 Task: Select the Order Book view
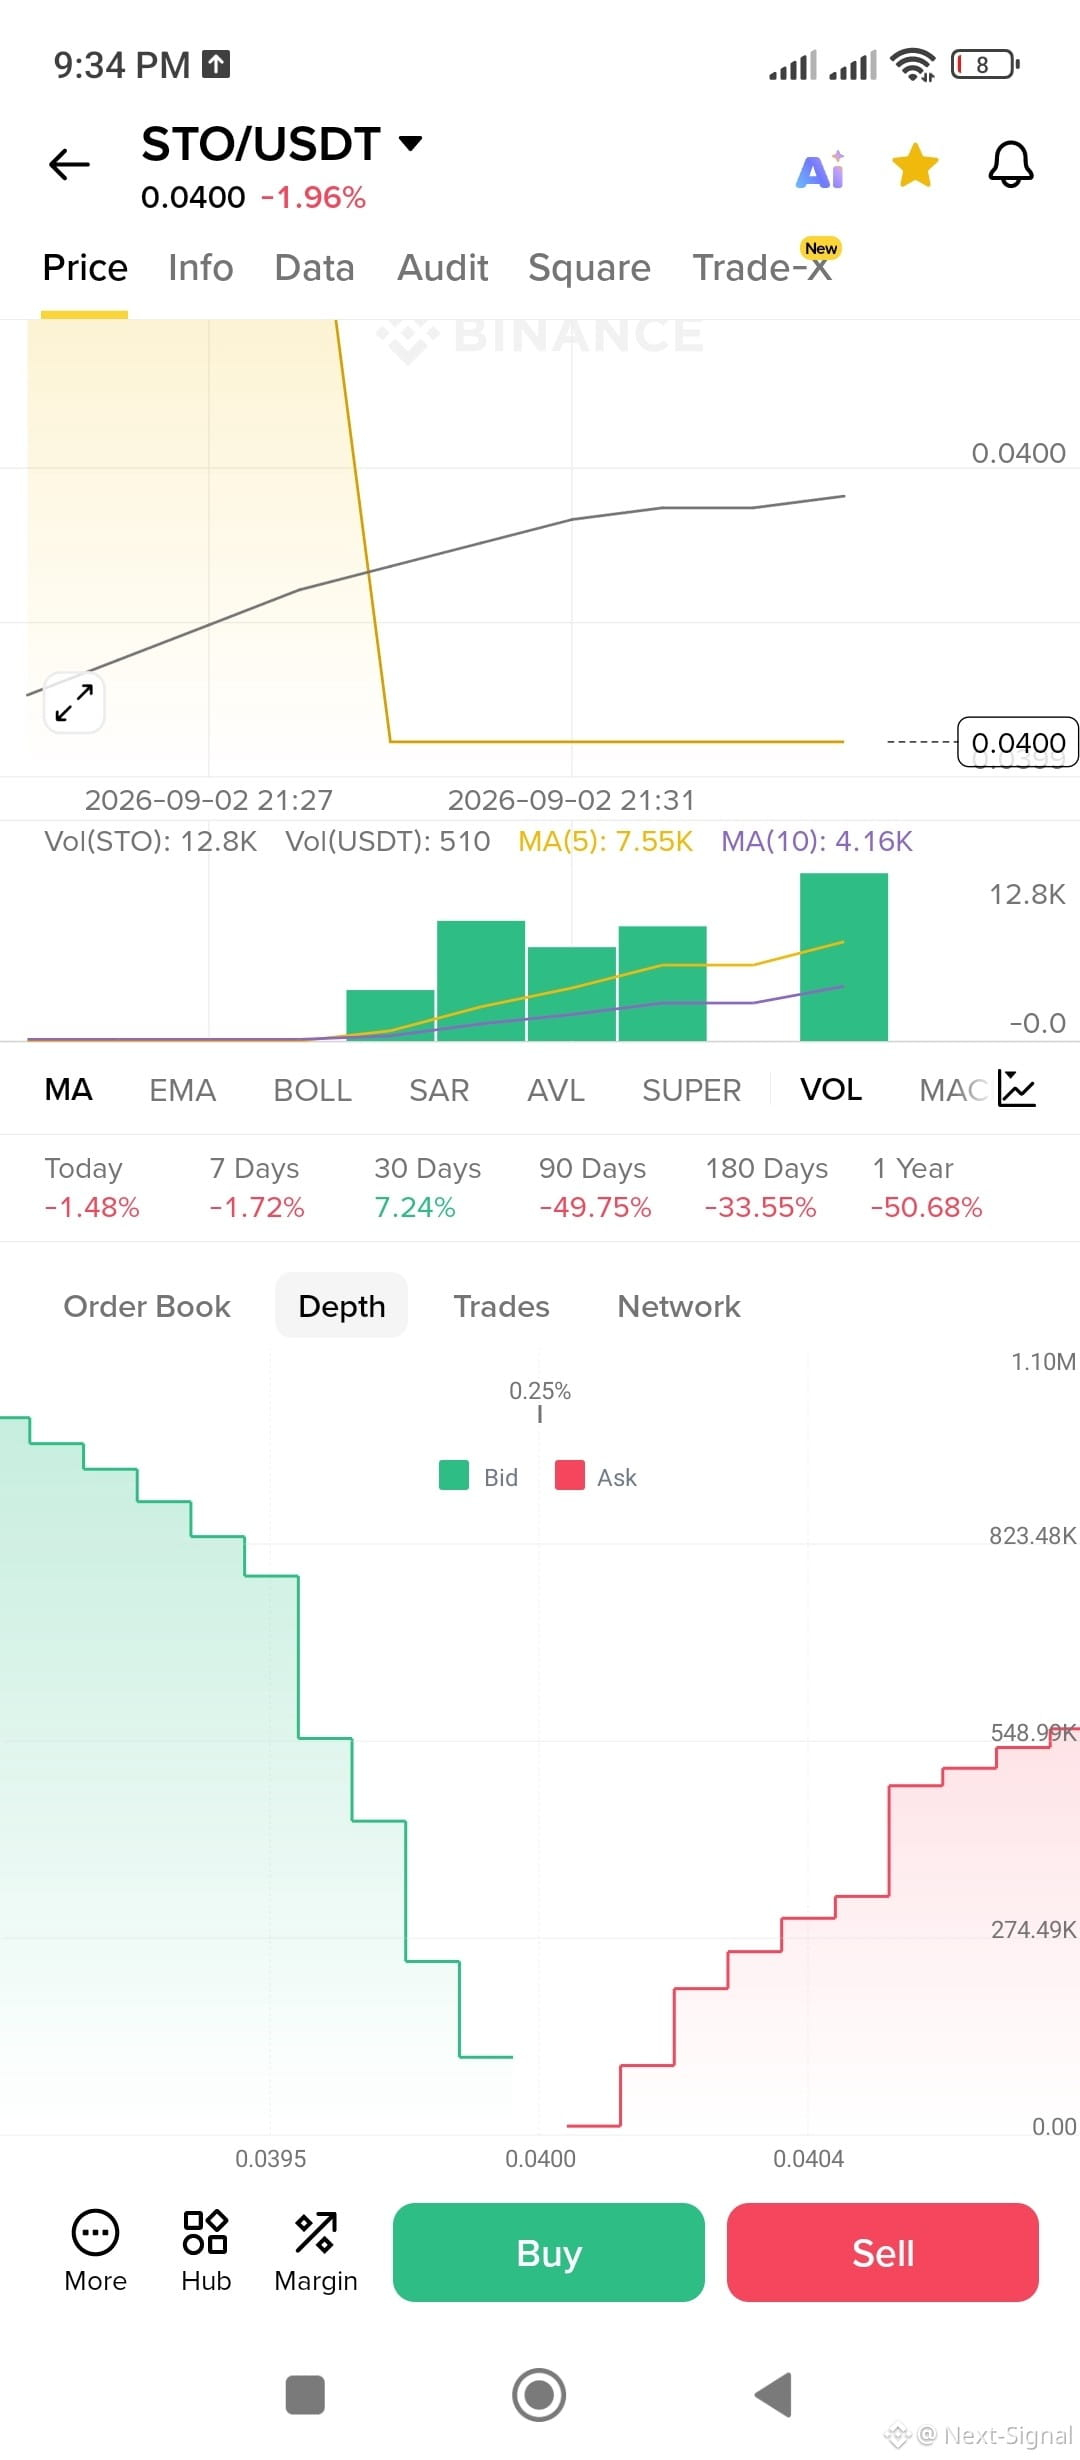147,1306
